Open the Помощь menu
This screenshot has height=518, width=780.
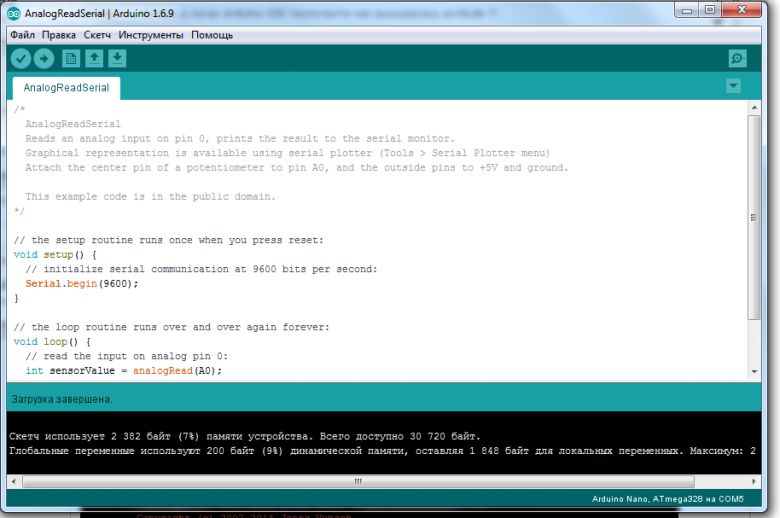coord(212,35)
